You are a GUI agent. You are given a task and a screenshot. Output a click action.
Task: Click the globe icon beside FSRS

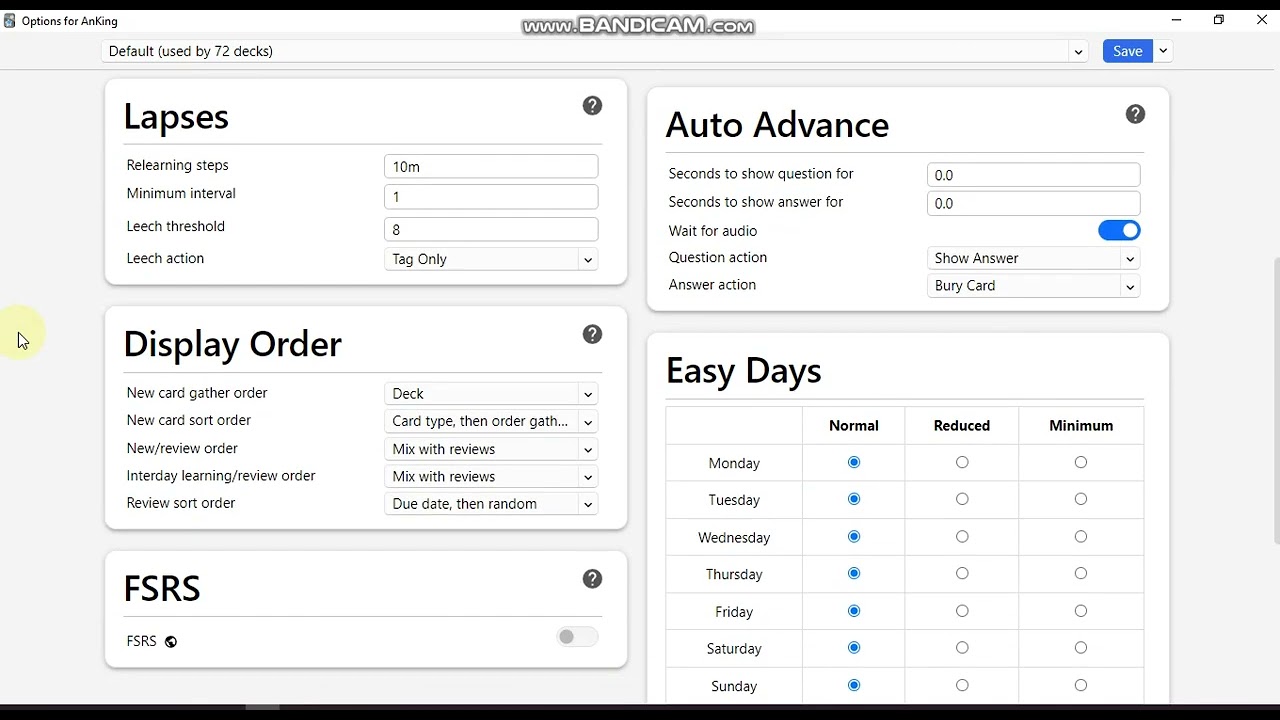pos(171,642)
